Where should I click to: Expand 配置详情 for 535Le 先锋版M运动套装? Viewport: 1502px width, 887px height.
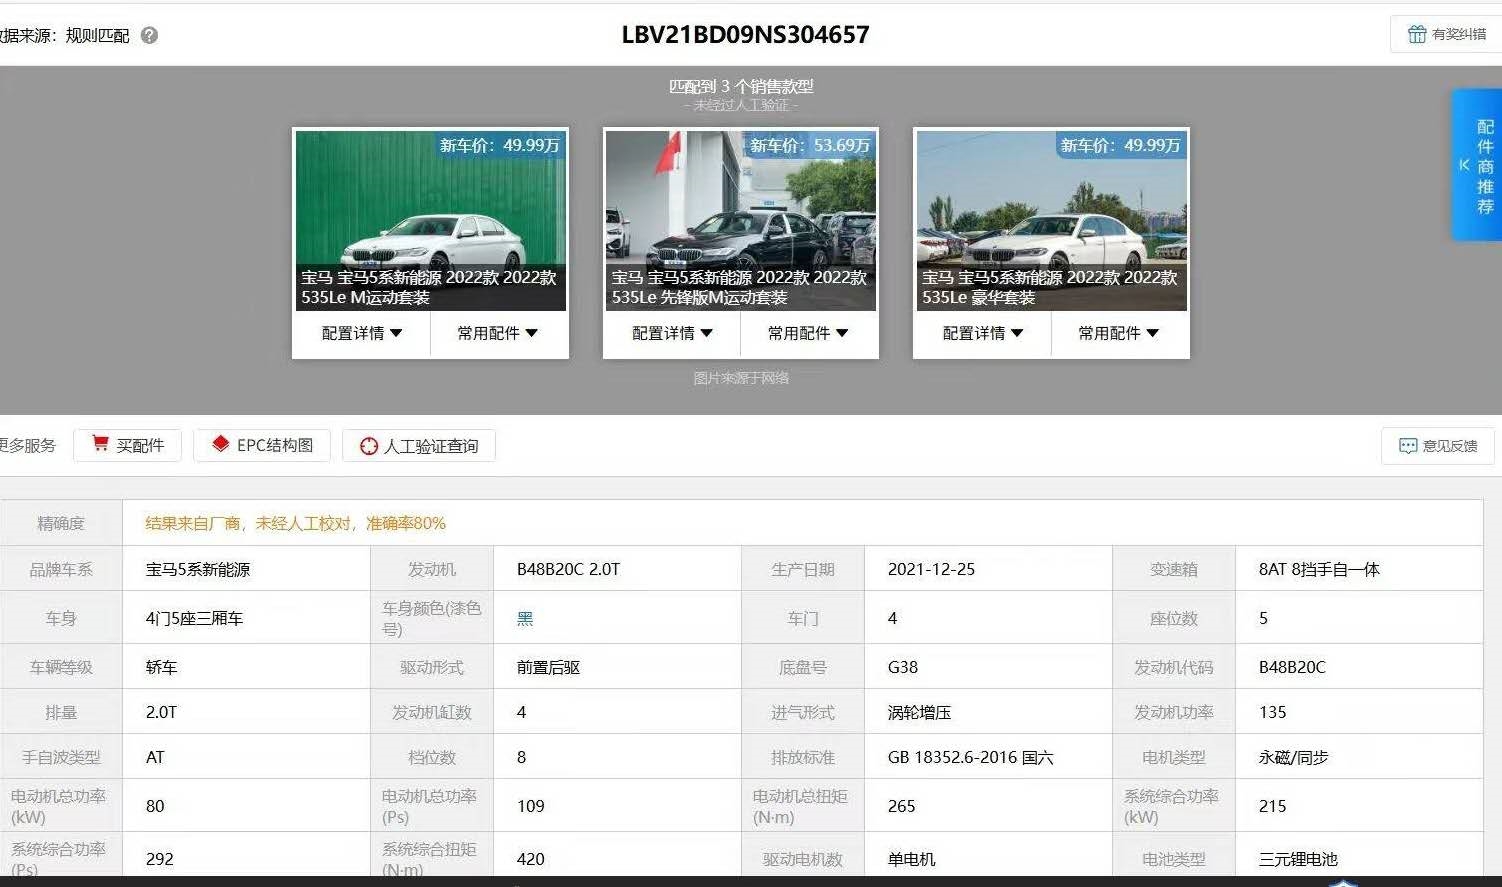tap(671, 333)
